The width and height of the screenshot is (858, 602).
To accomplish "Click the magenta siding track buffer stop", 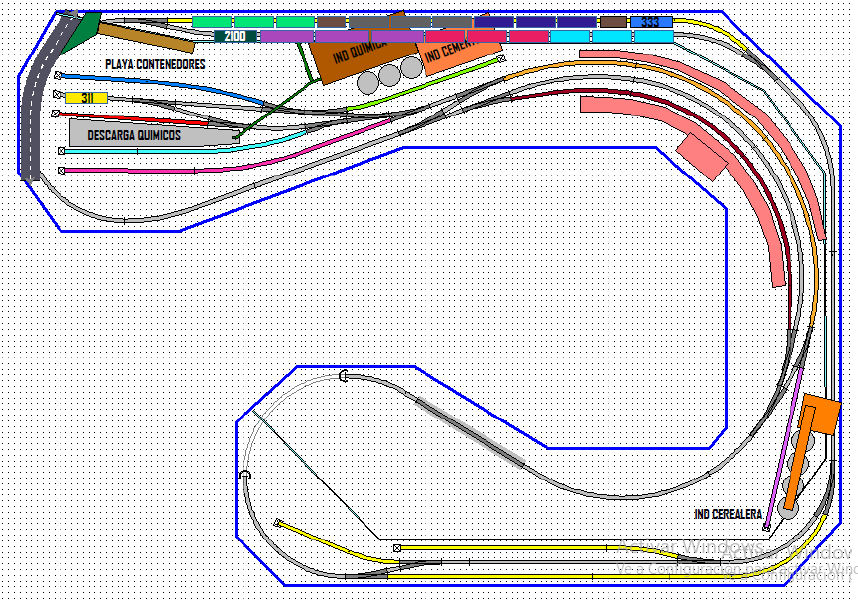I will click(61, 171).
